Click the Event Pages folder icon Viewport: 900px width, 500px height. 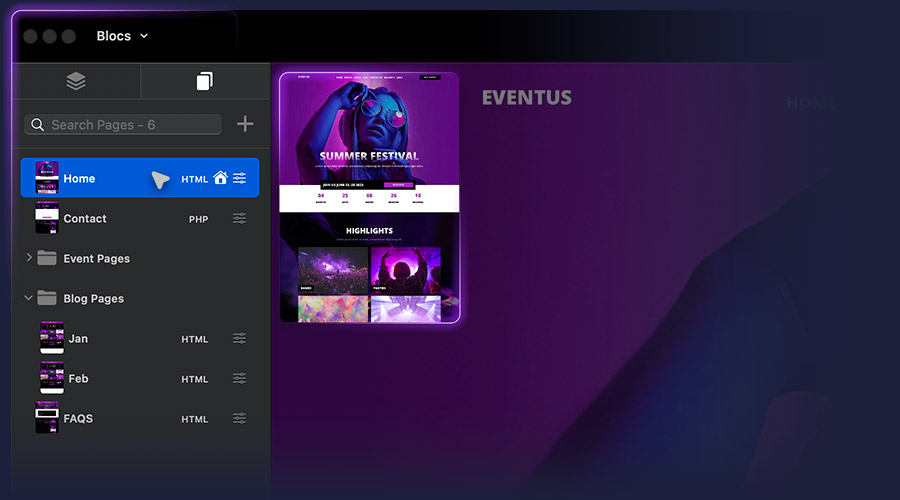47,258
